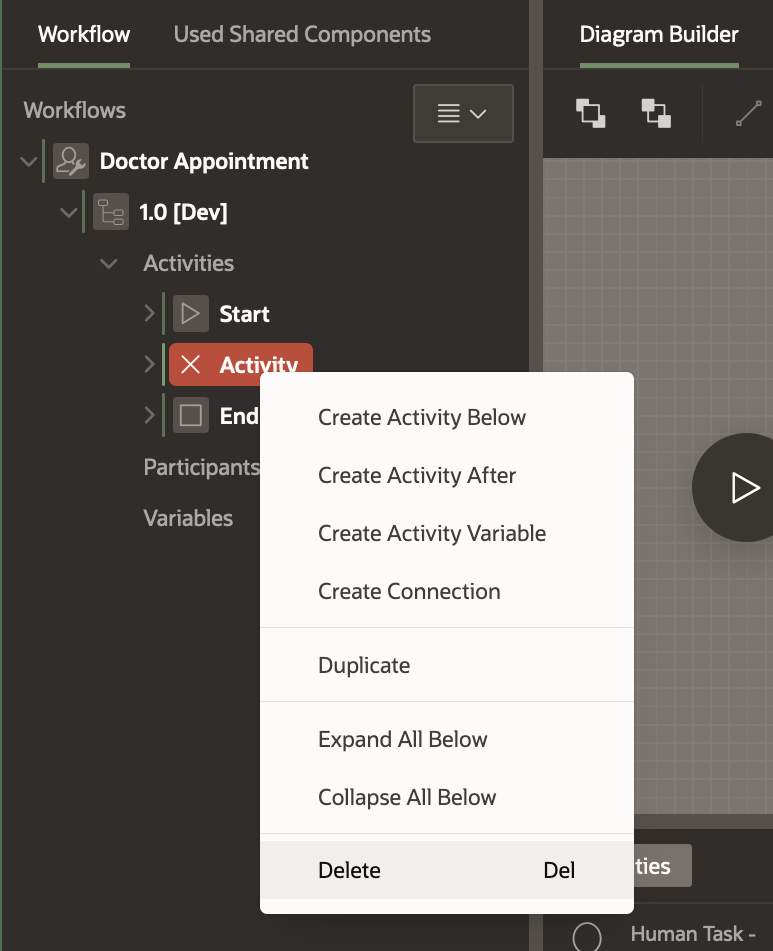Open the Workflows tree options dropdown
The width and height of the screenshot is (773, 951).
[x=463, y=113]
